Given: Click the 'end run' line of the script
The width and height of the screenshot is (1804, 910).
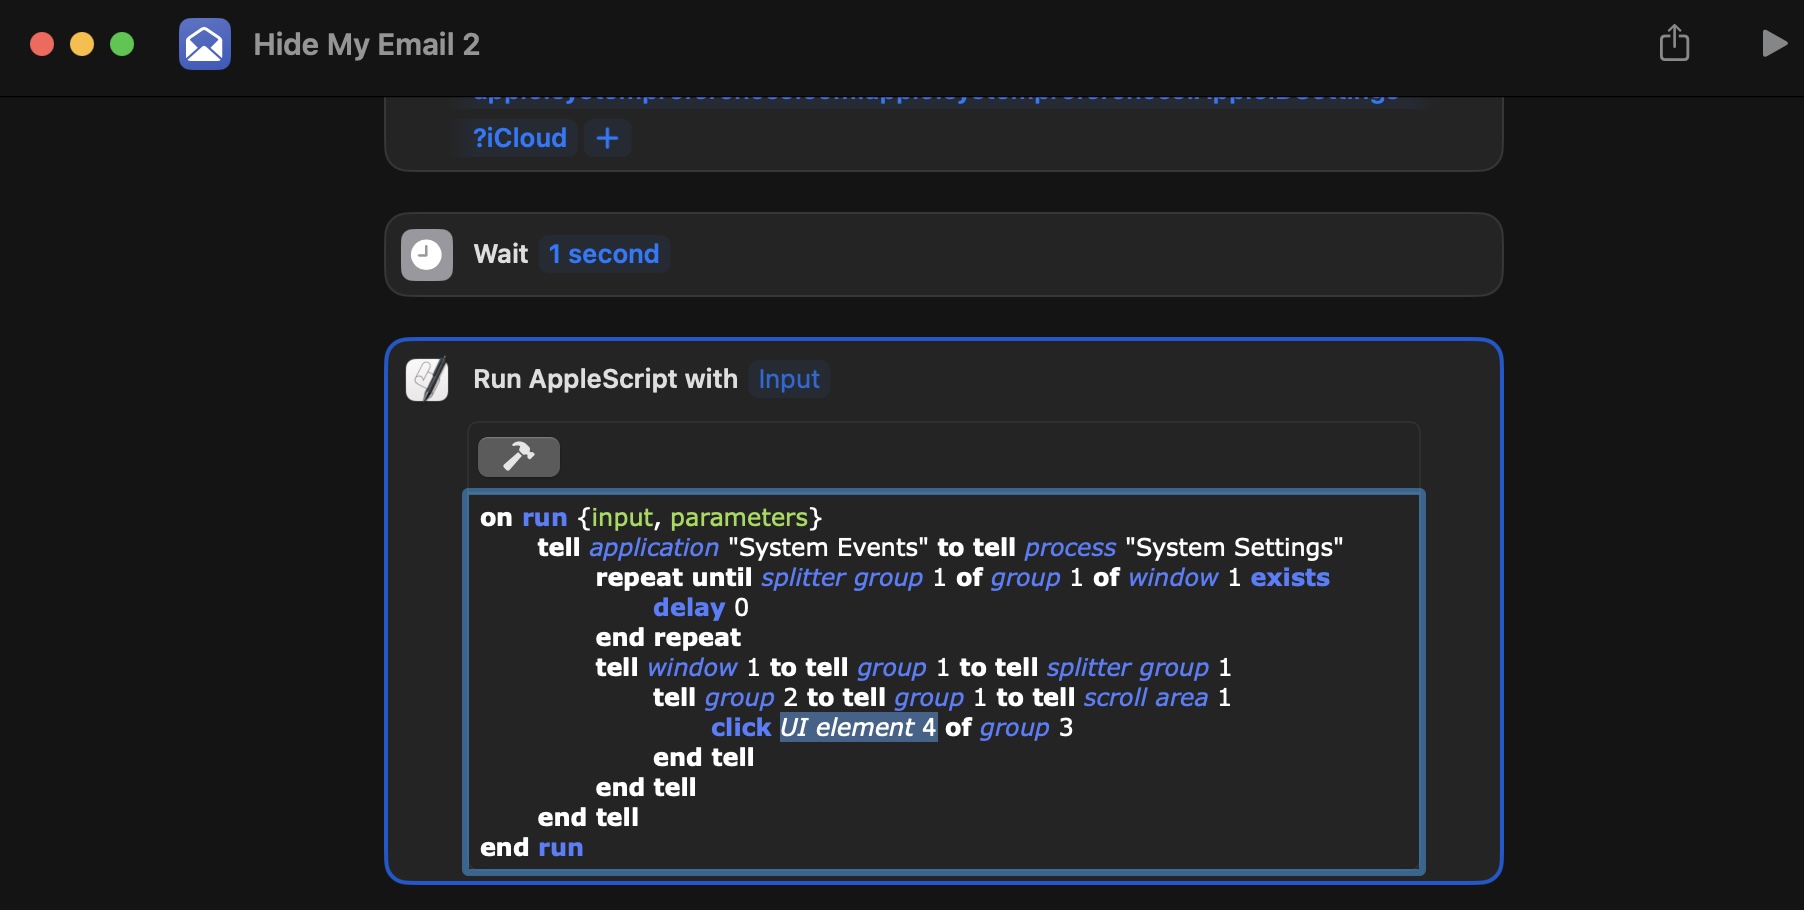Looking at the screenshot, I should [x=532, y=847].
